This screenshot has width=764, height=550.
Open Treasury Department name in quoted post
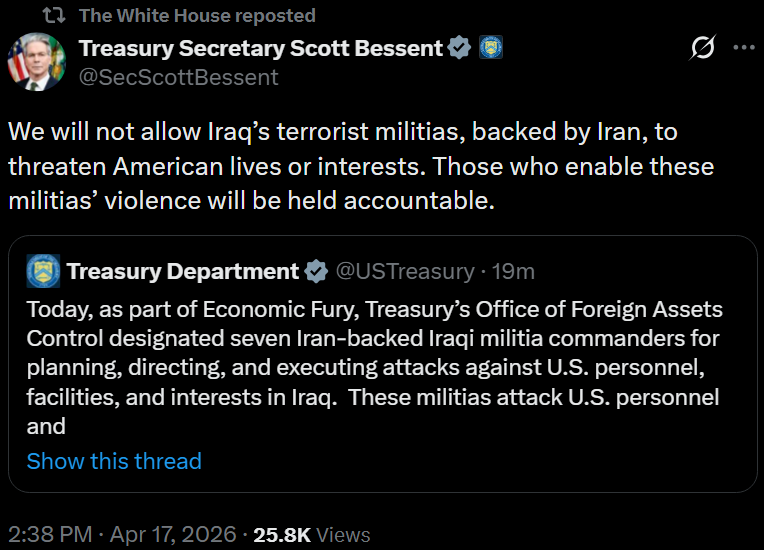click(182, 271)
